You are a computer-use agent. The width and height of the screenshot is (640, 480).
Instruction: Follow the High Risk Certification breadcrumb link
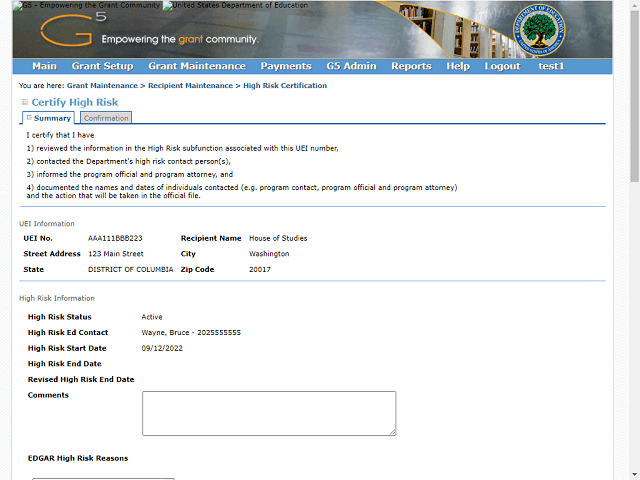tap(285, 86)
